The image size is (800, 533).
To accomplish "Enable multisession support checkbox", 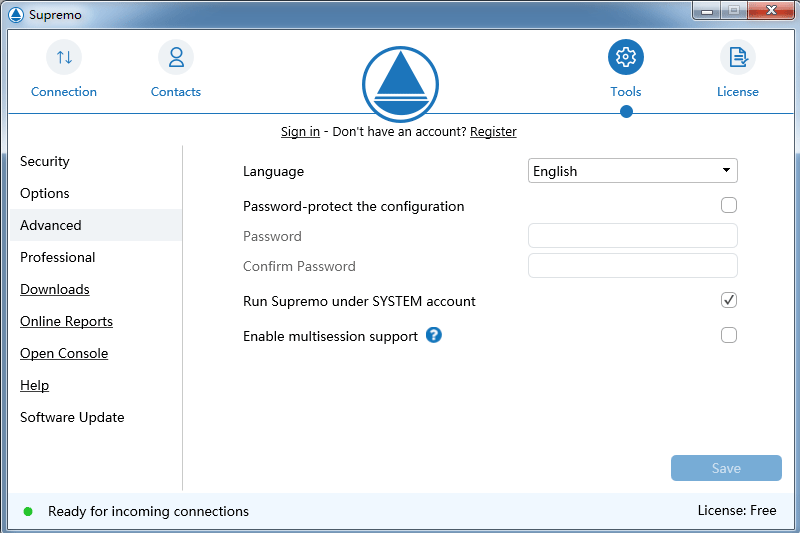I will point(729,335).
